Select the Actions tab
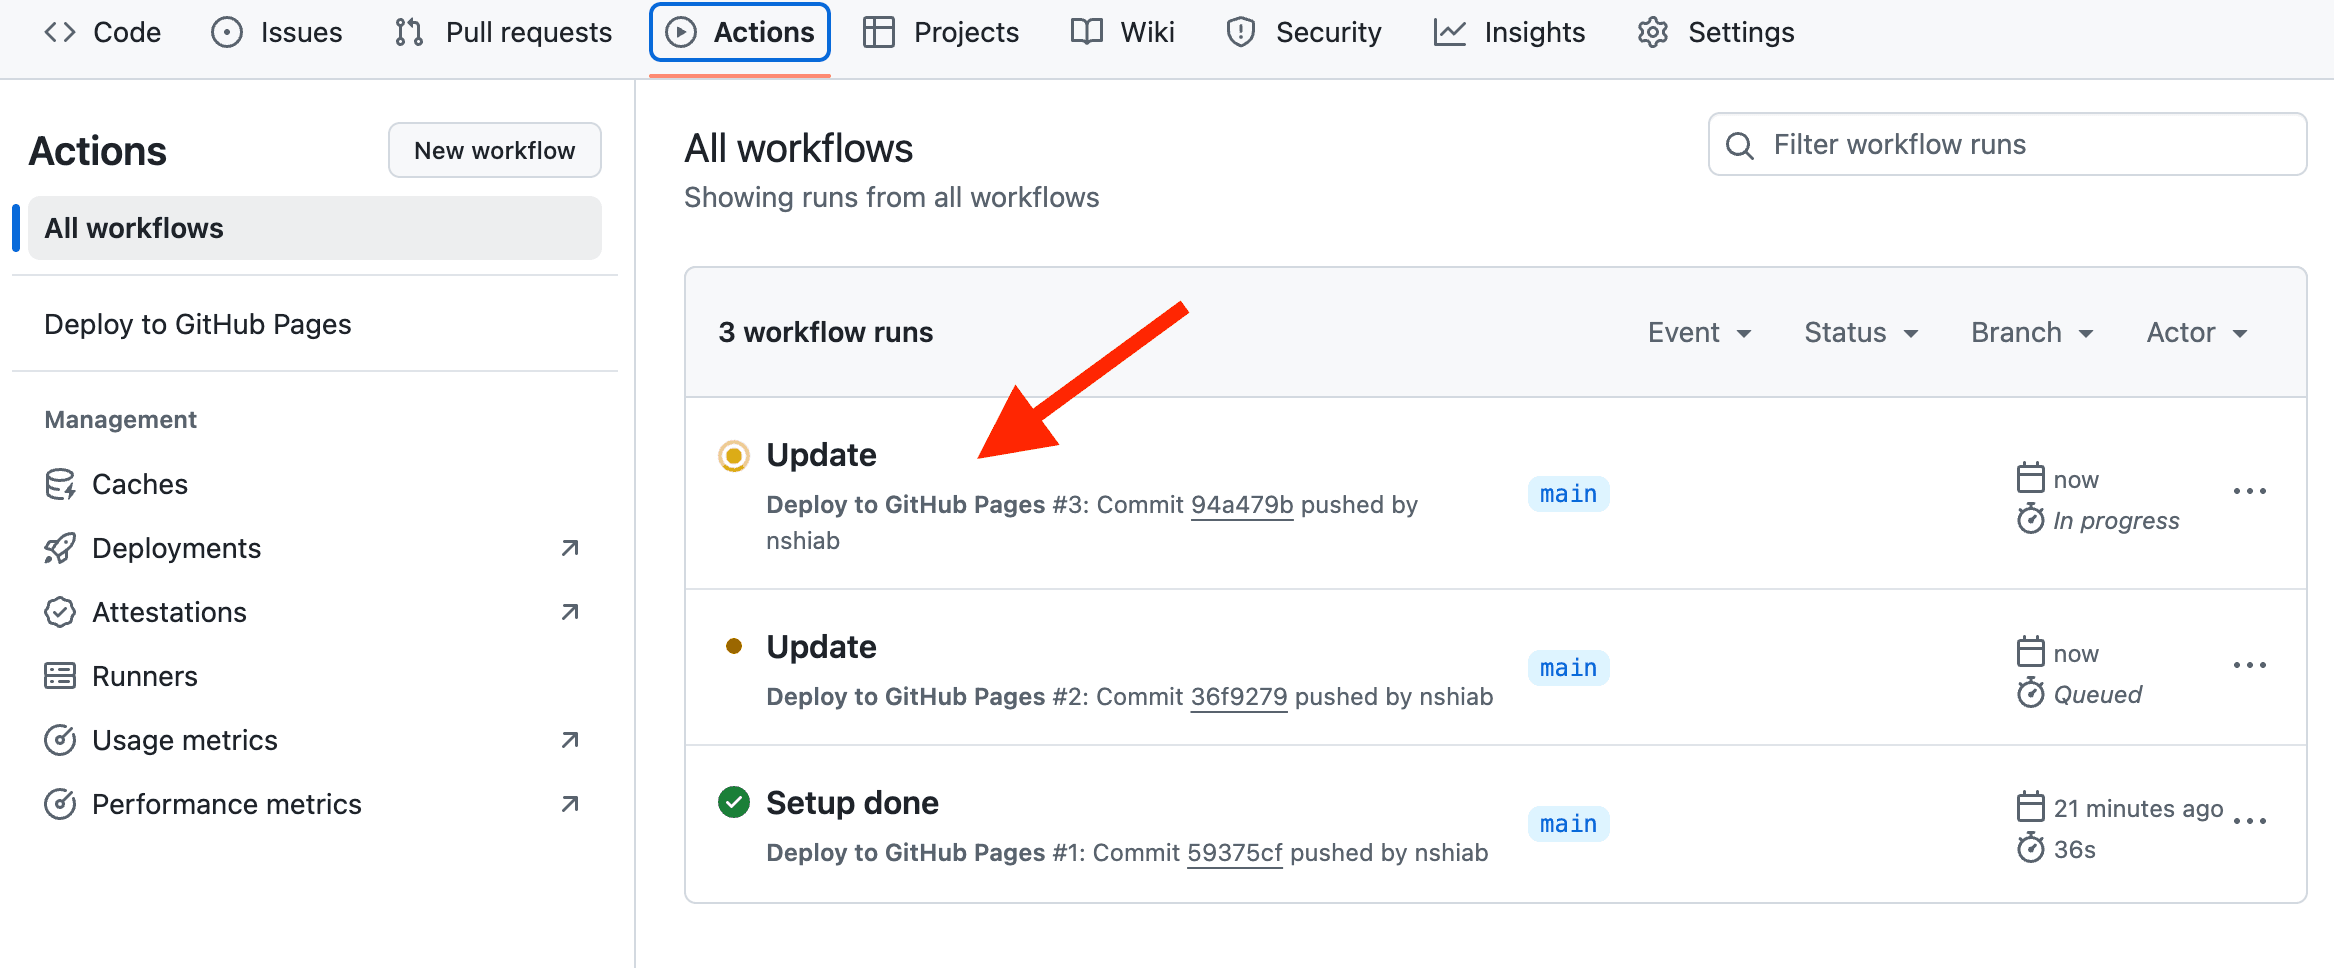 [740, 32]
